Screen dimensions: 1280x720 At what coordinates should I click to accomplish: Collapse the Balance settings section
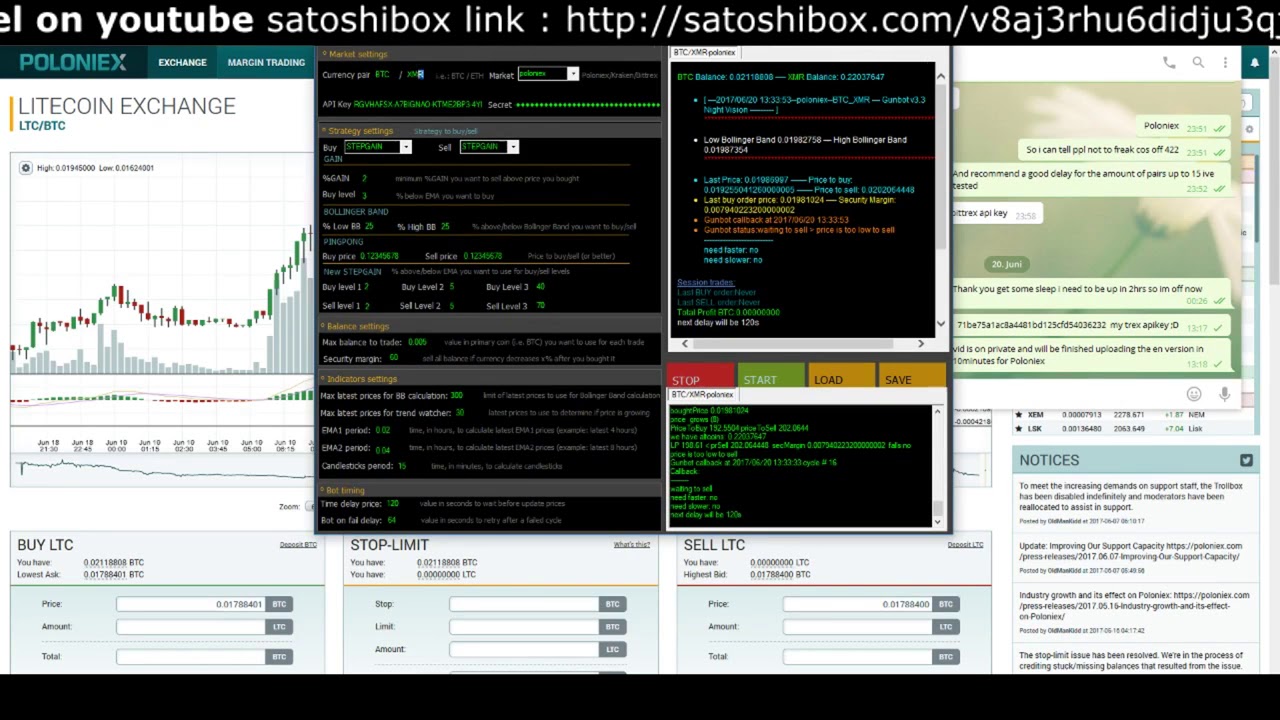[323, 326]
